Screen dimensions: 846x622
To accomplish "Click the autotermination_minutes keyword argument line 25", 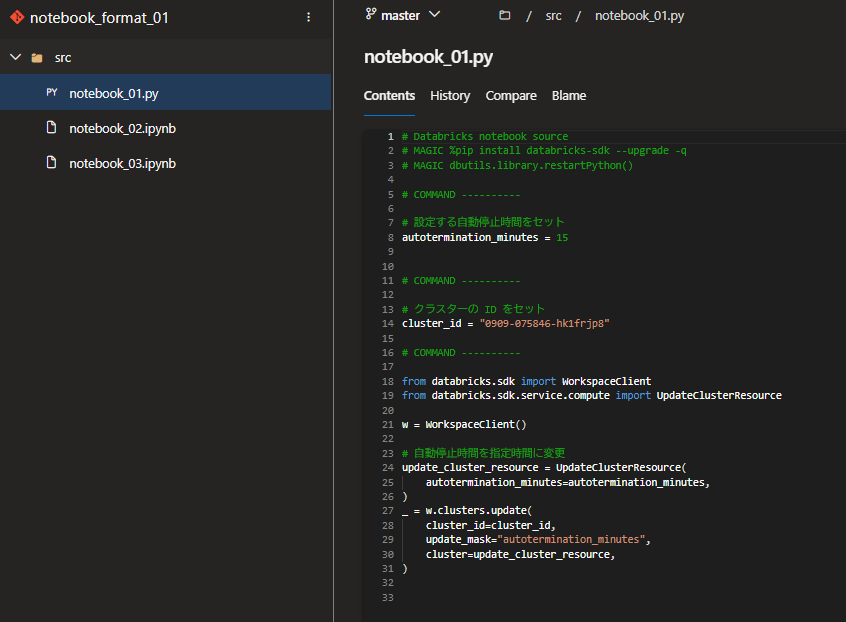I will (x=568, y=482).
